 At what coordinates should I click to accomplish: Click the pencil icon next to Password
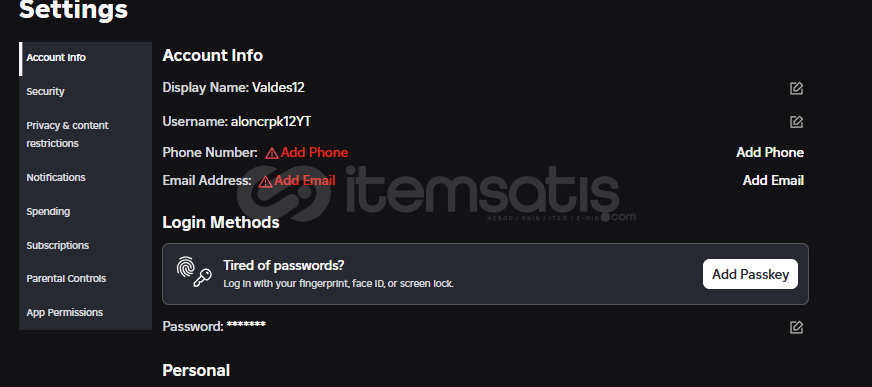pos(796,328)
